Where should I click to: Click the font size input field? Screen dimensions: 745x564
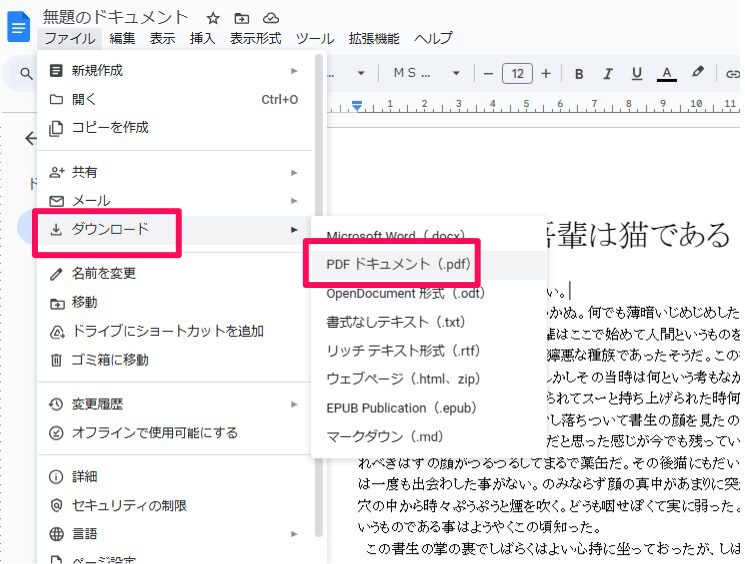(x=517, y=73)
